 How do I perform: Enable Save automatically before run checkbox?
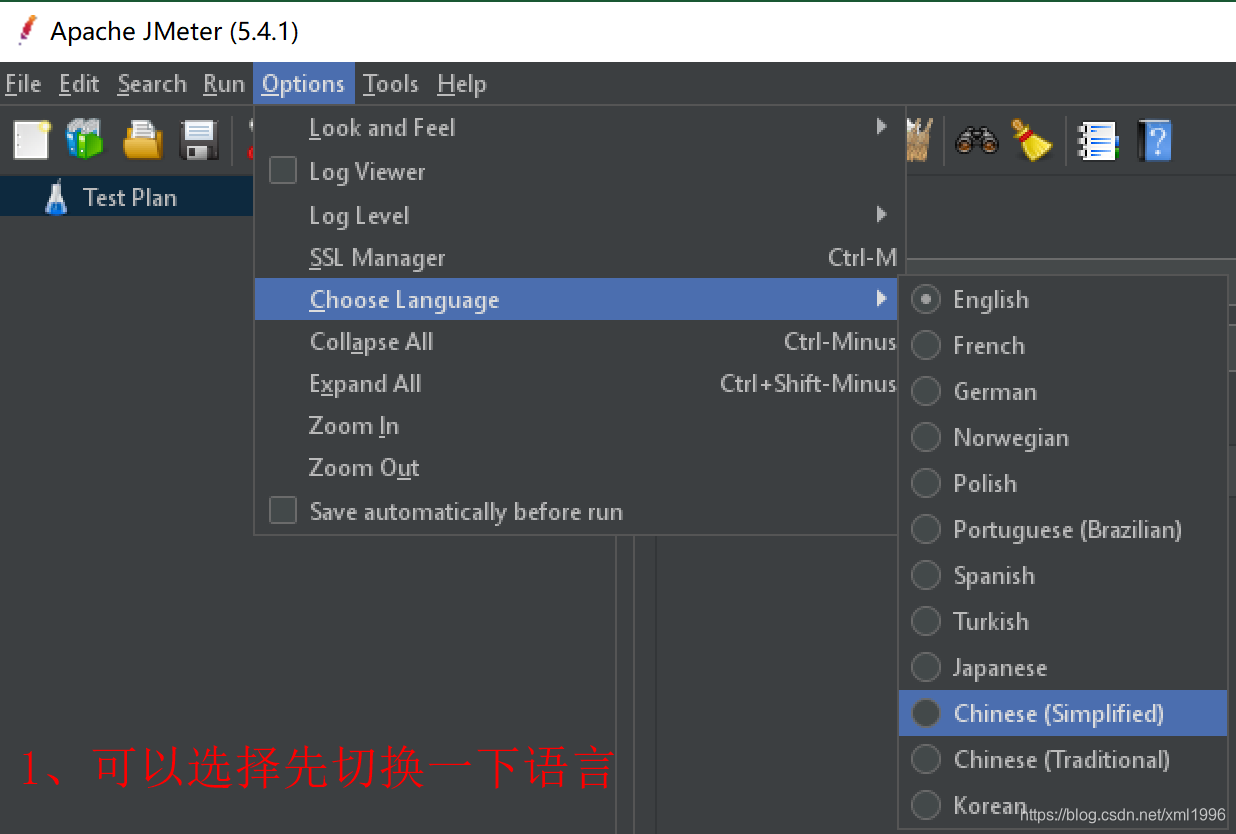click(283, 511)
